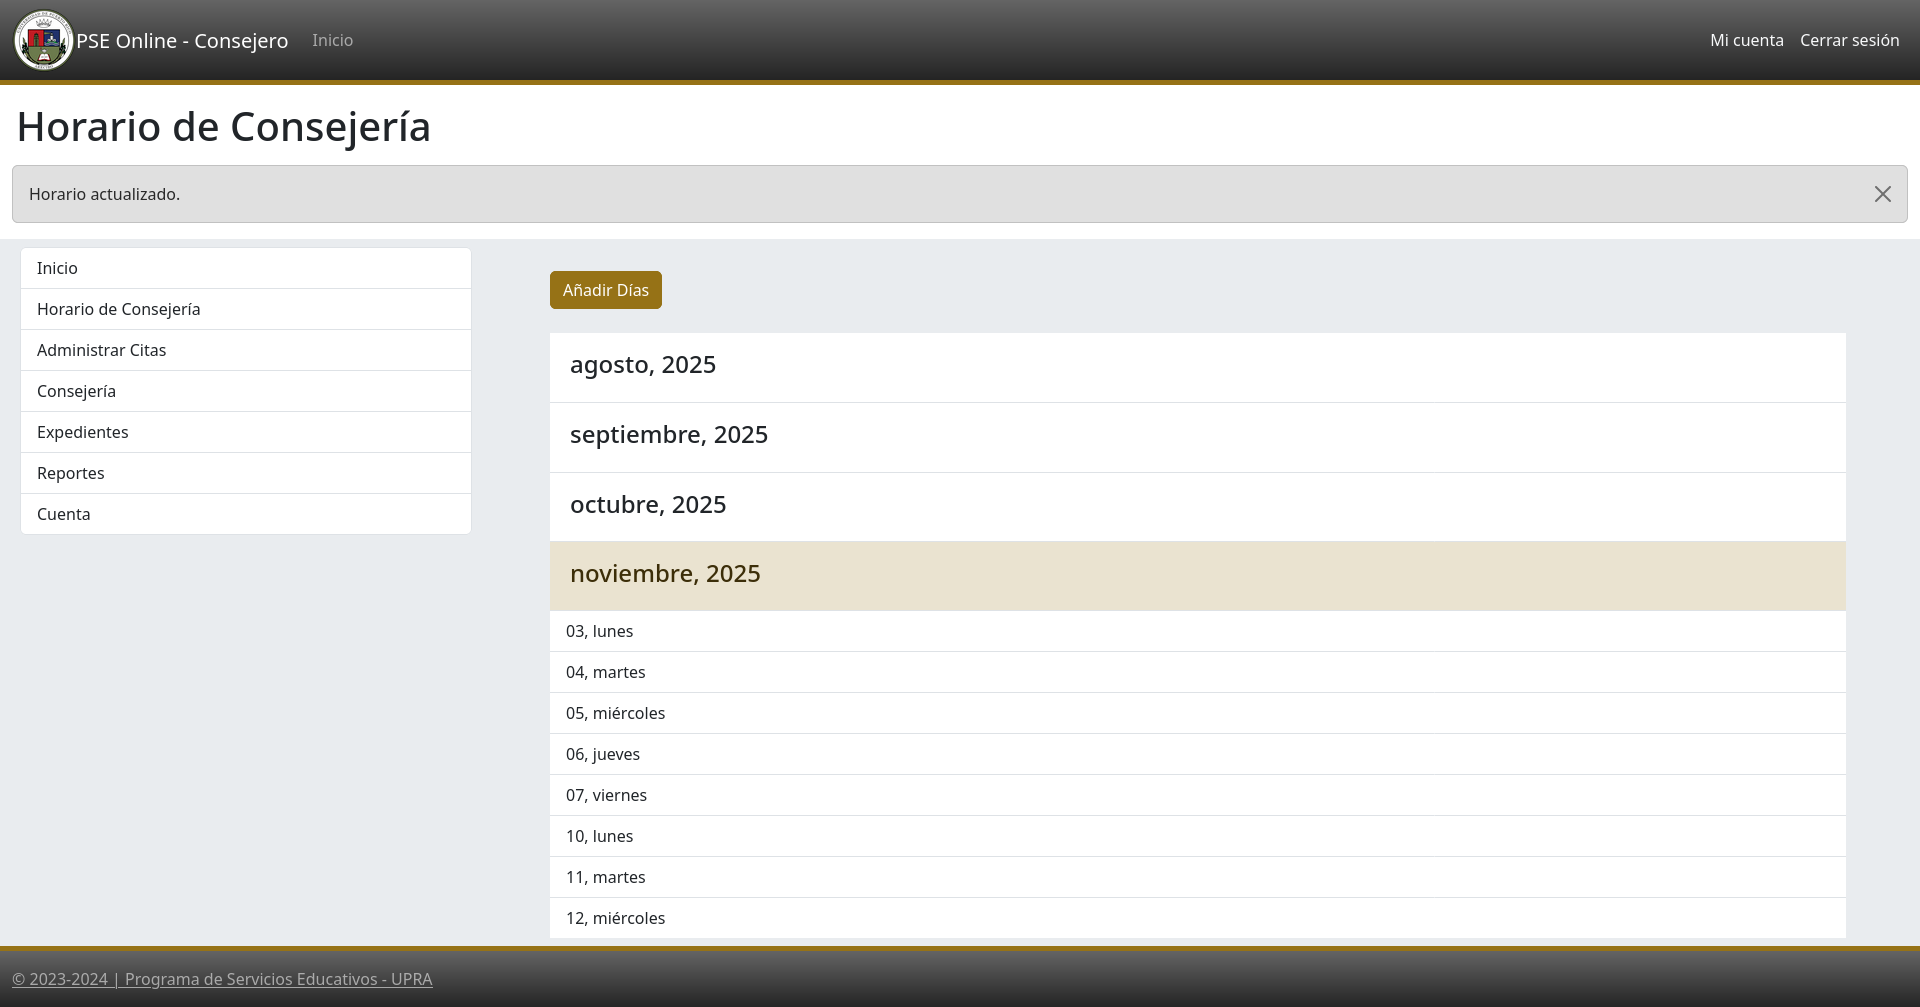Click the UPRA university seal logo
The image size is (1920, 1007).
(x=44, y=40)
